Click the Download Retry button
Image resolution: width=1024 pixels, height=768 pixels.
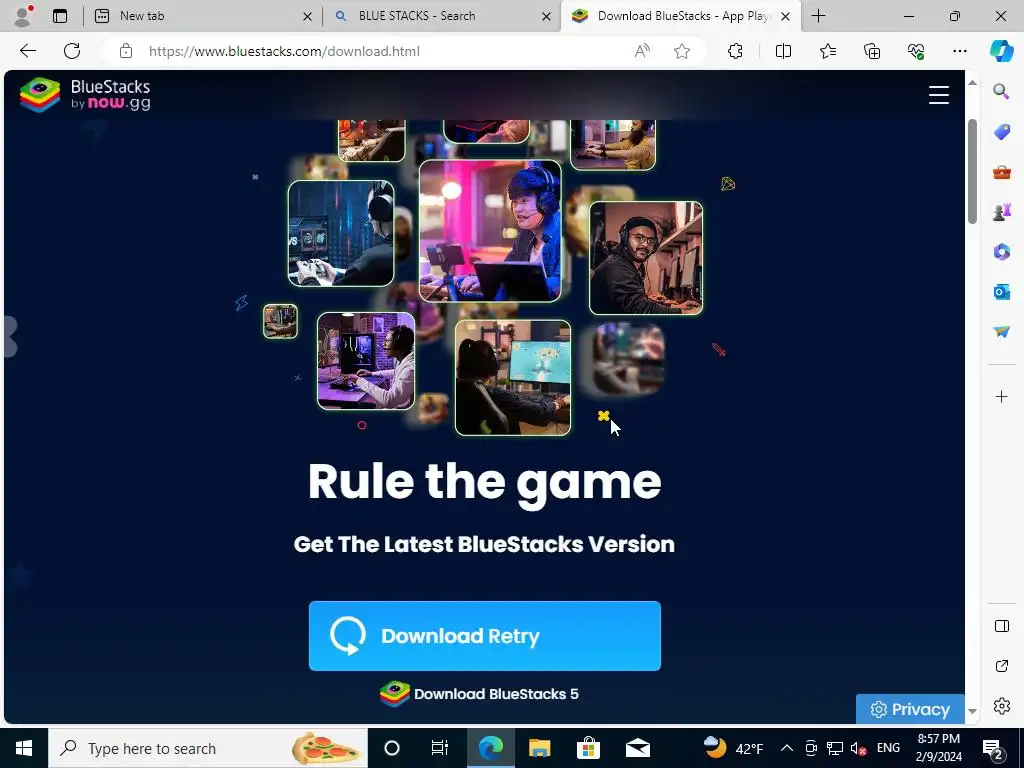coord(485,635)
